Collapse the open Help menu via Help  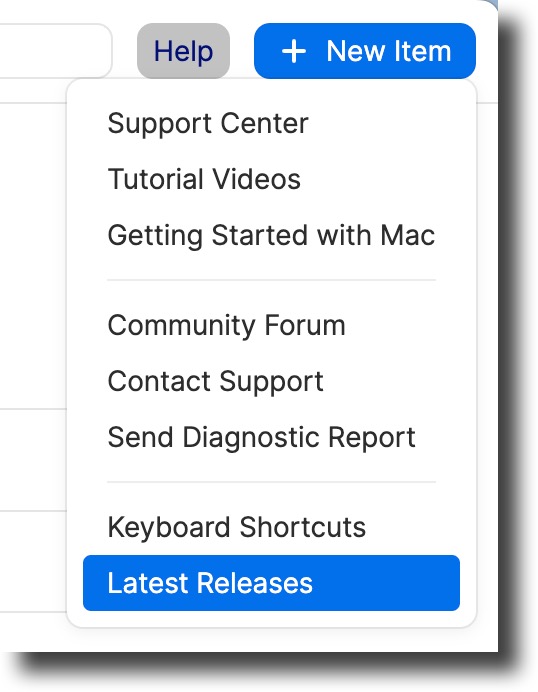(183, 51)
